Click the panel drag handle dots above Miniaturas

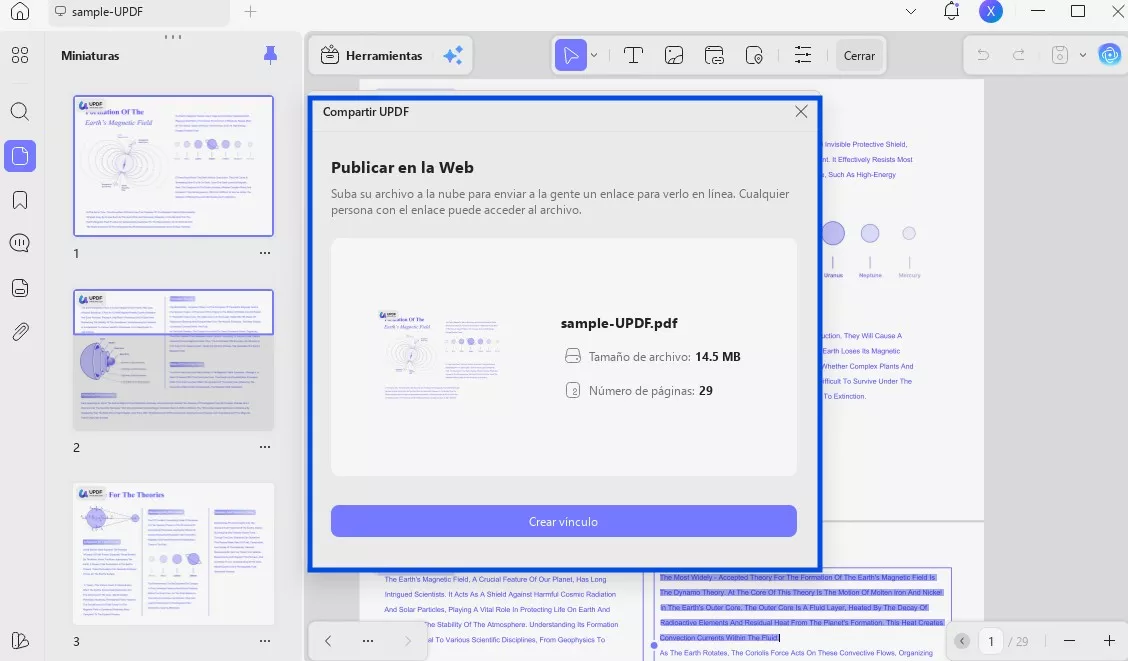pos(173,37)
